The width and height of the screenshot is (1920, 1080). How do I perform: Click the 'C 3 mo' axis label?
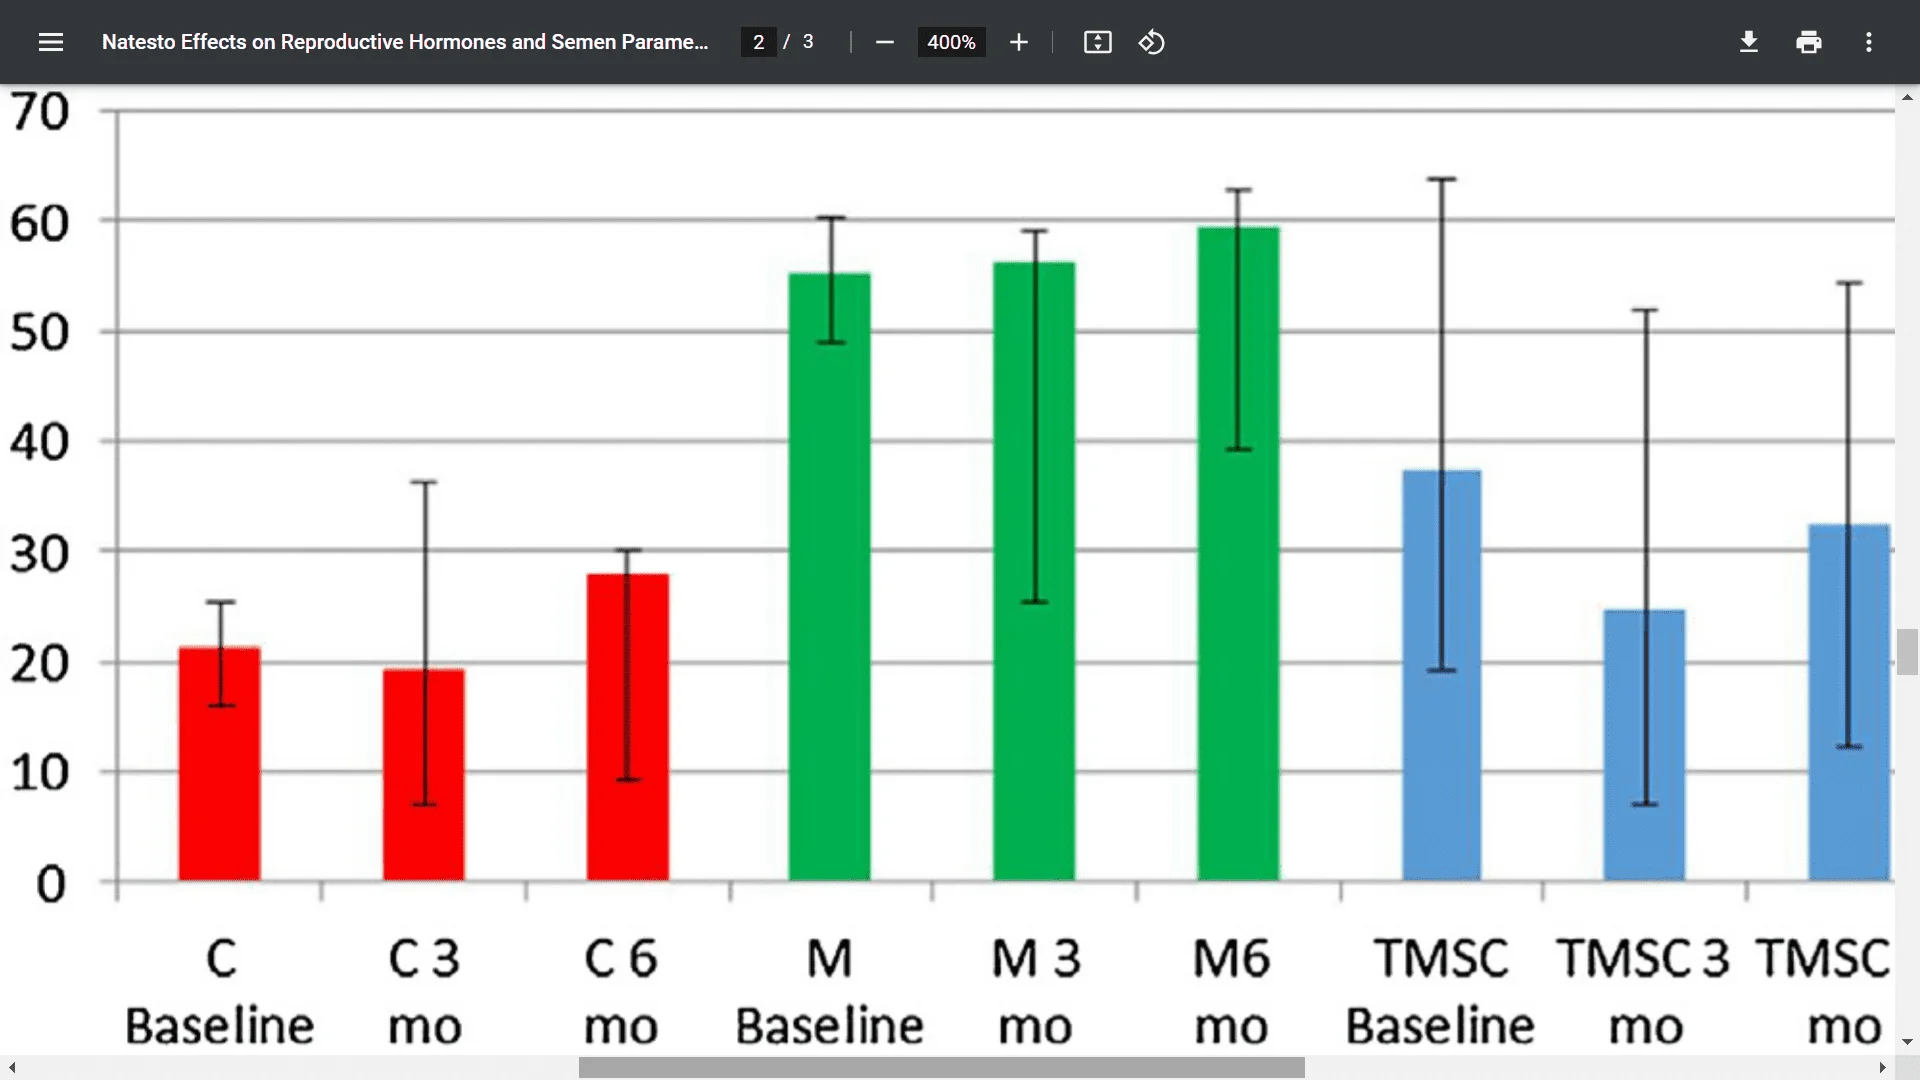click(424, 992)
